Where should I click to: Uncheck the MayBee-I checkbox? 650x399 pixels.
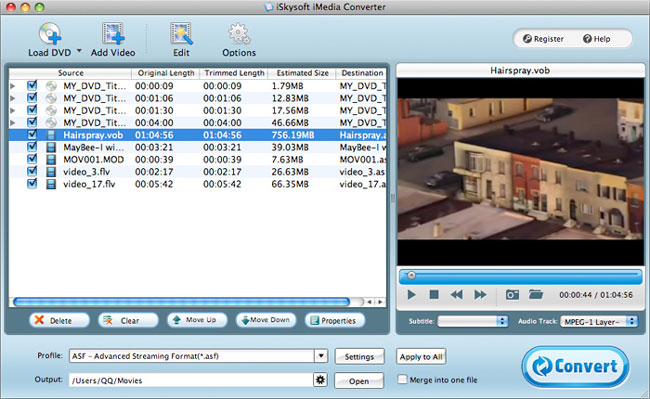[x=32, y=147]
